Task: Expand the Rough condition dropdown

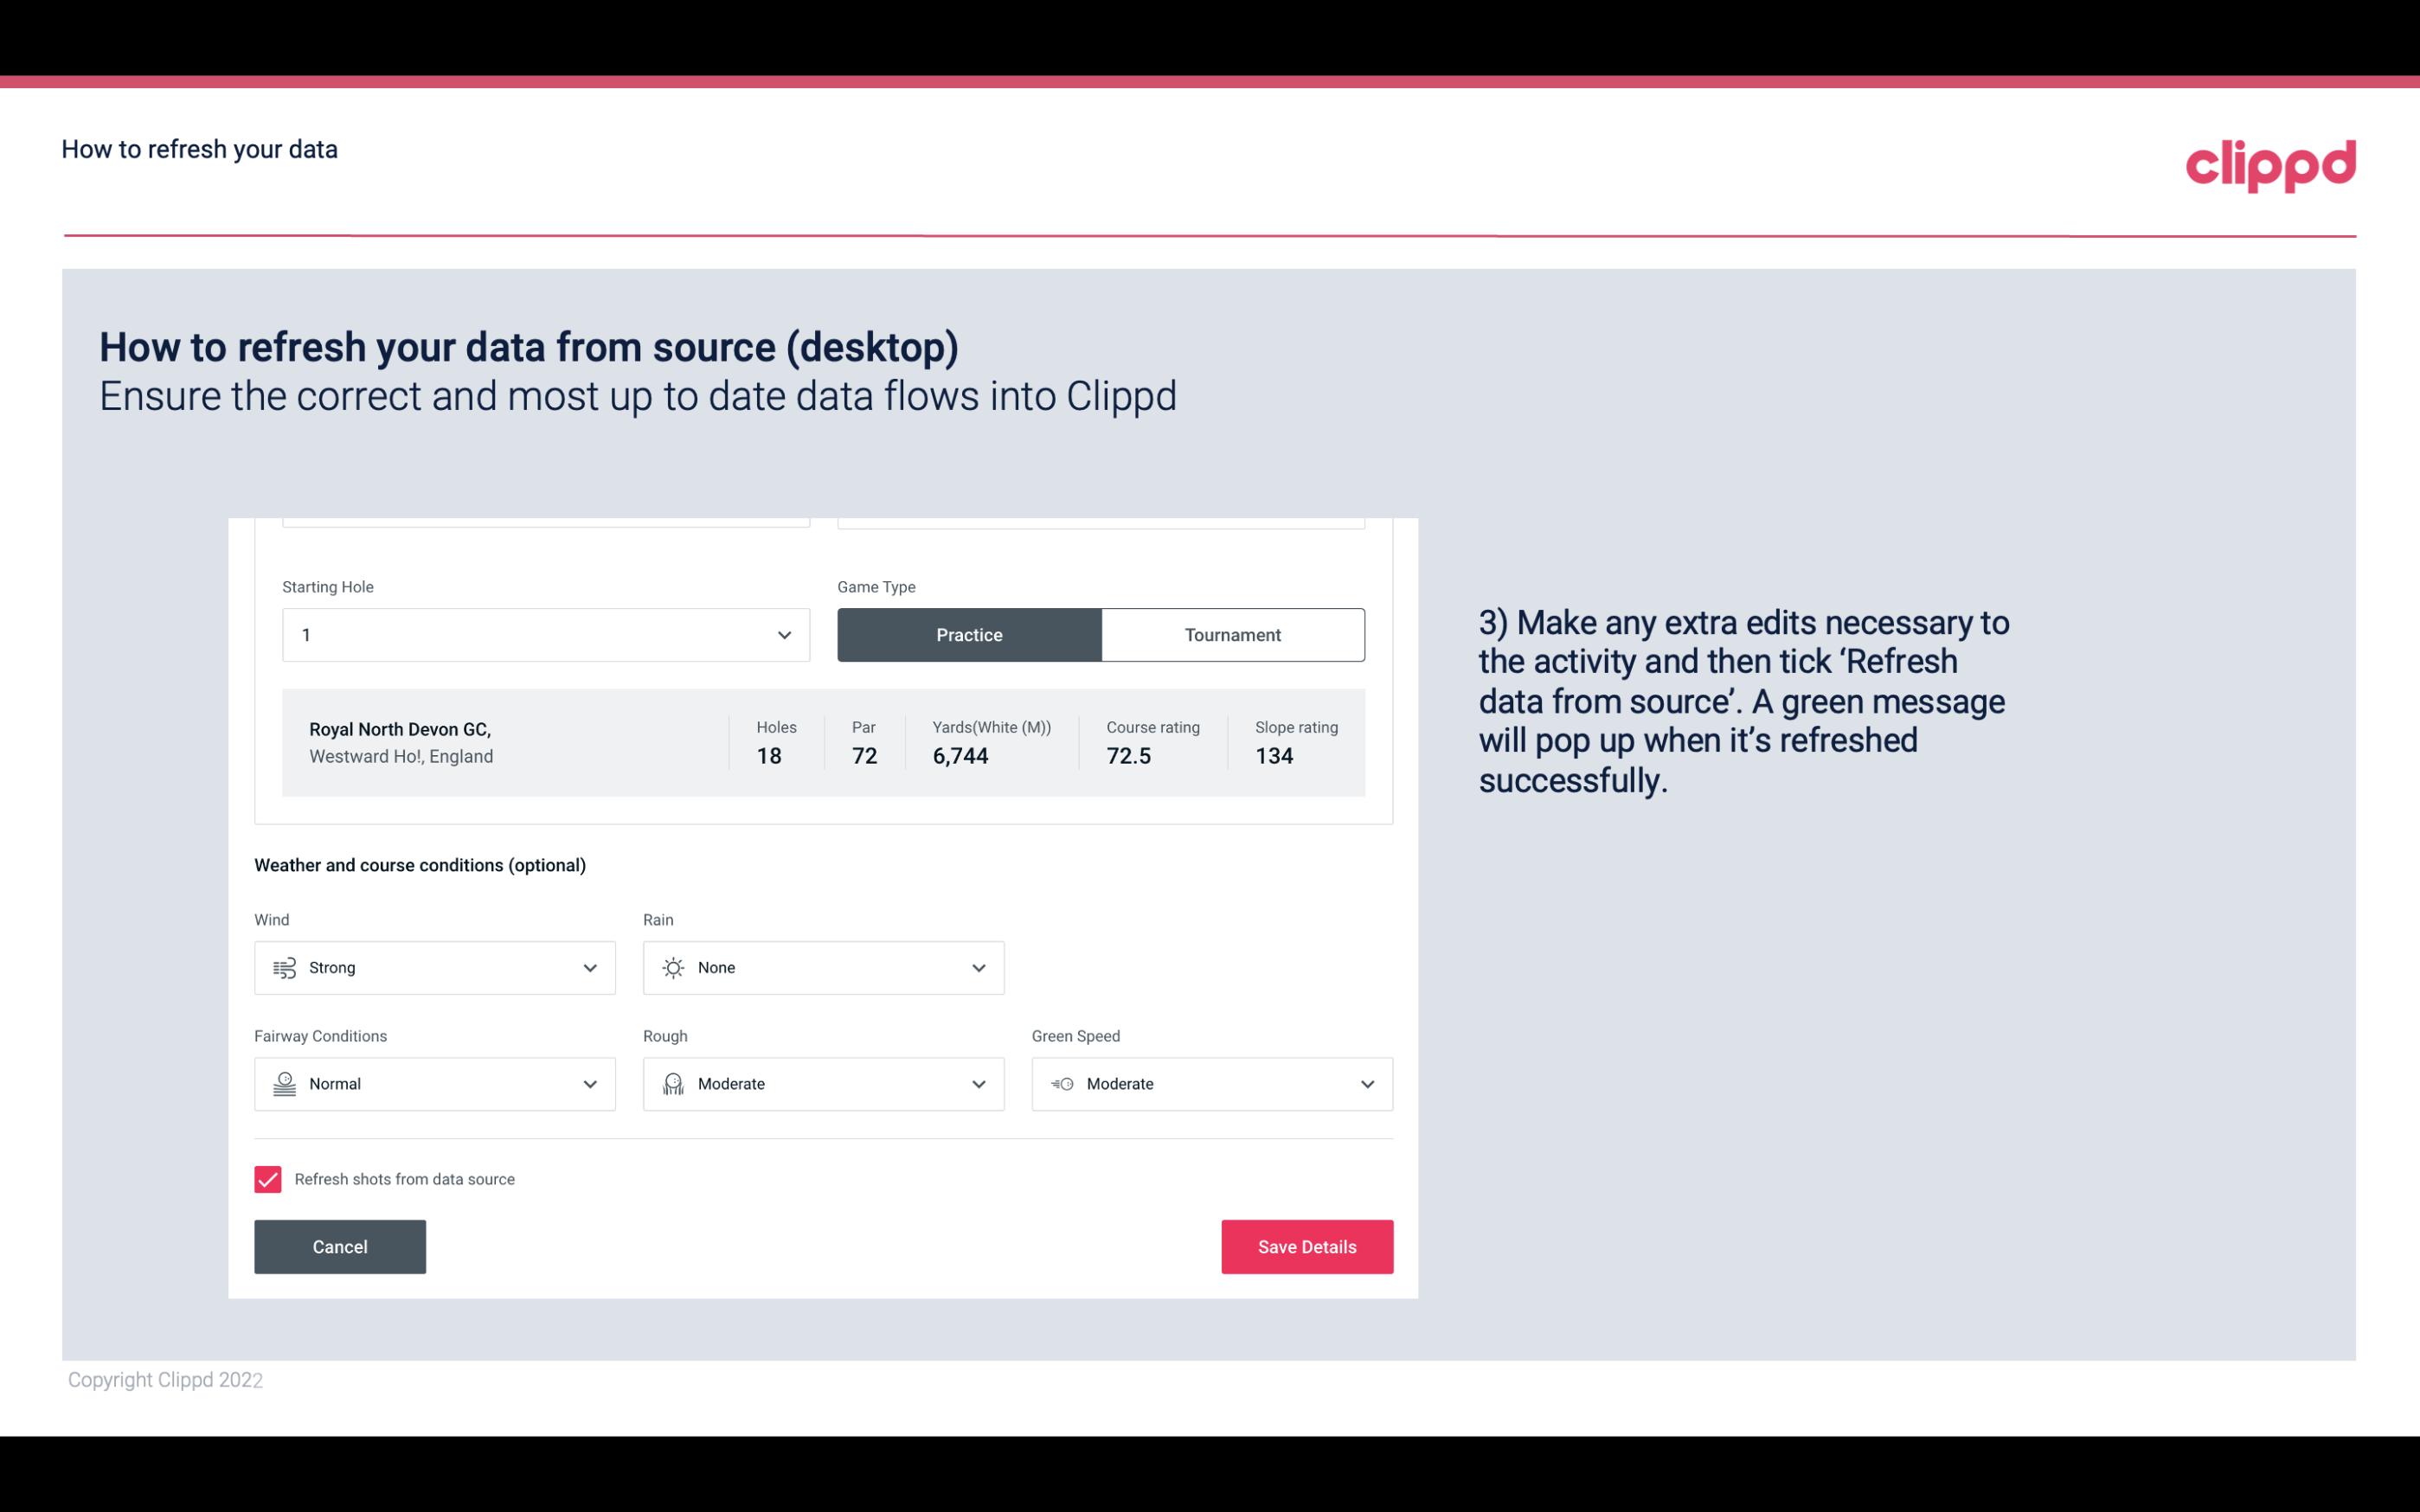Action: tap(978, 1084)
